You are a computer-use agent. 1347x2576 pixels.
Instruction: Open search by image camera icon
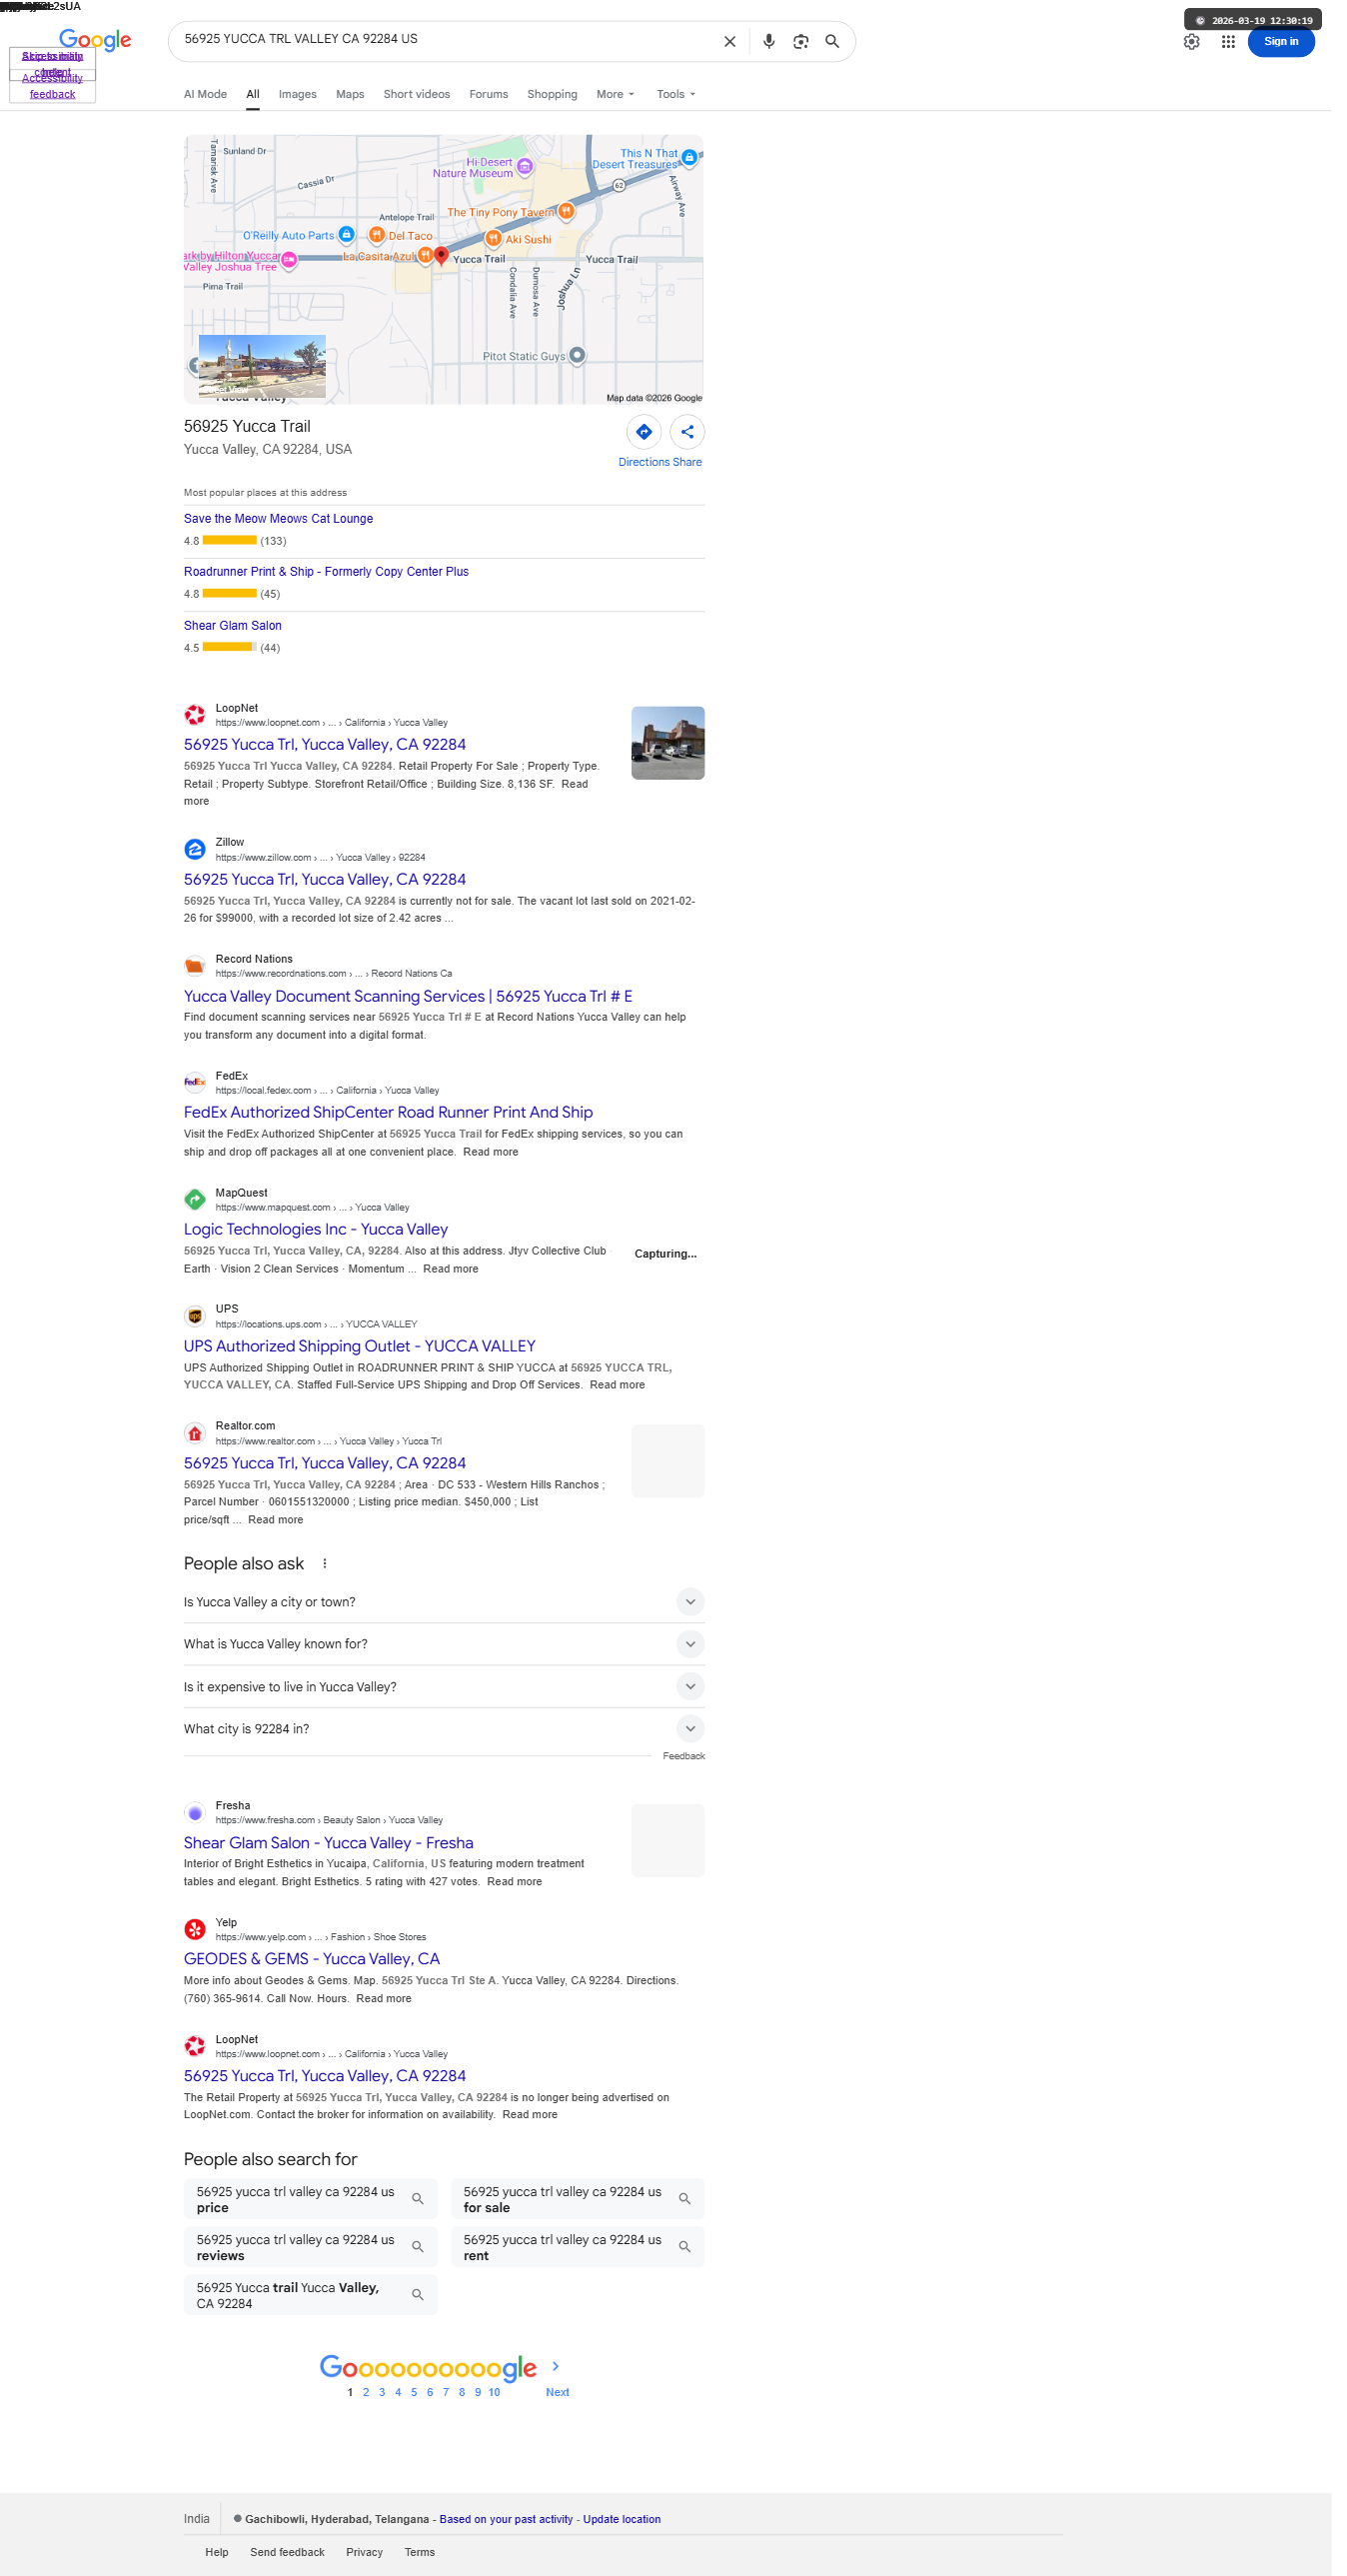pos(800,41)
